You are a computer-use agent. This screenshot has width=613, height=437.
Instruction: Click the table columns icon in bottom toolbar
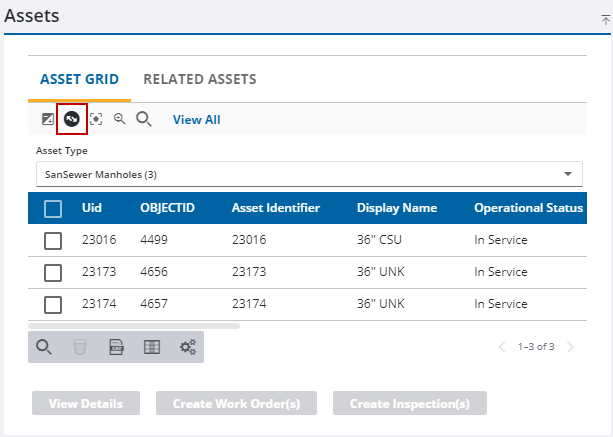tap(151, 347)
